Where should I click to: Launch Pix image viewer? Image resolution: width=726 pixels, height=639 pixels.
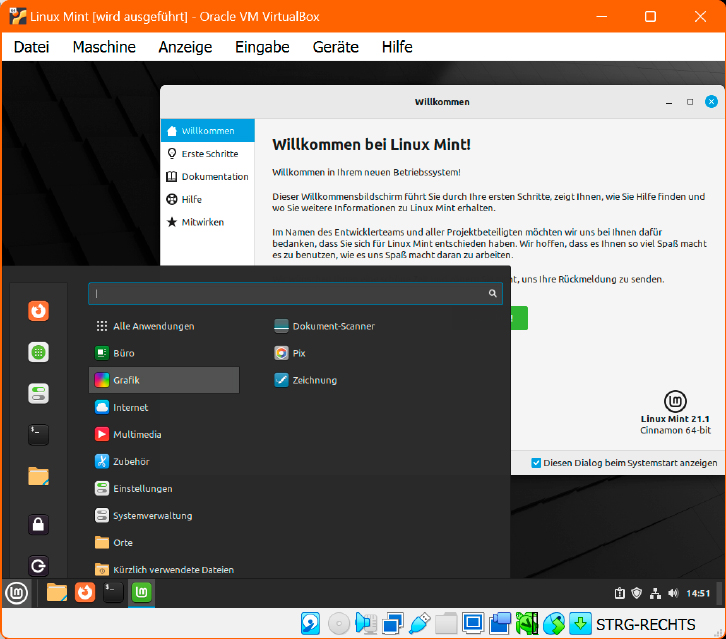(290, 353)
